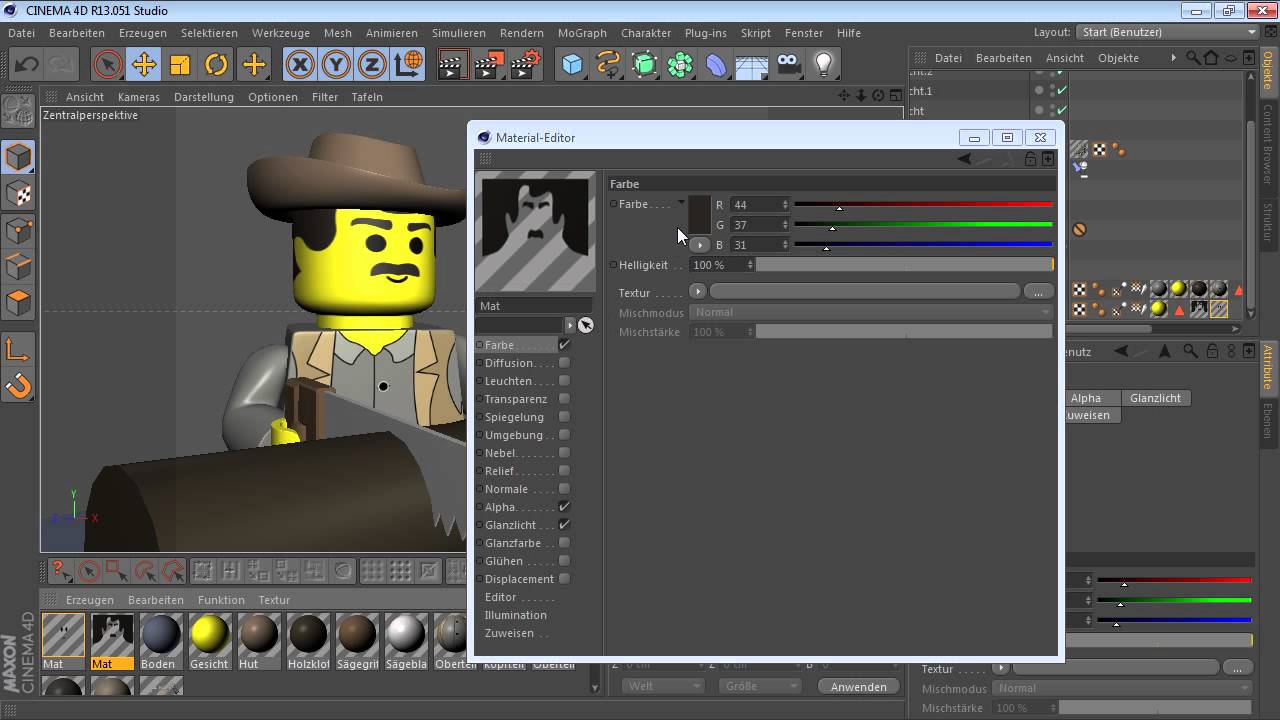Add a cube primitive object
1280x720 pixels.
click(x=572, y=65)
